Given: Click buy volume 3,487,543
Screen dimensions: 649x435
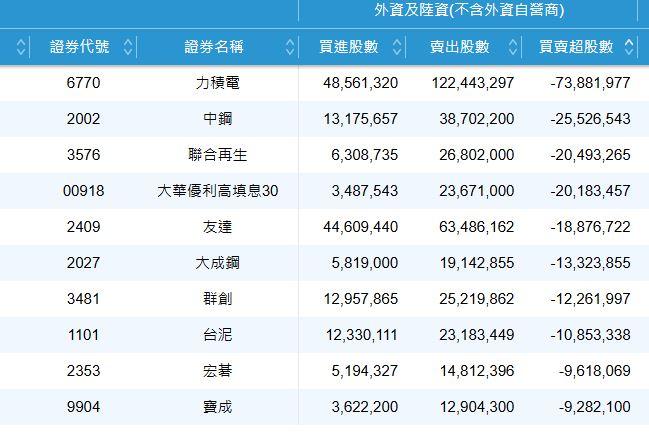Looking at the screenshot, I should (x=364, y=191).
